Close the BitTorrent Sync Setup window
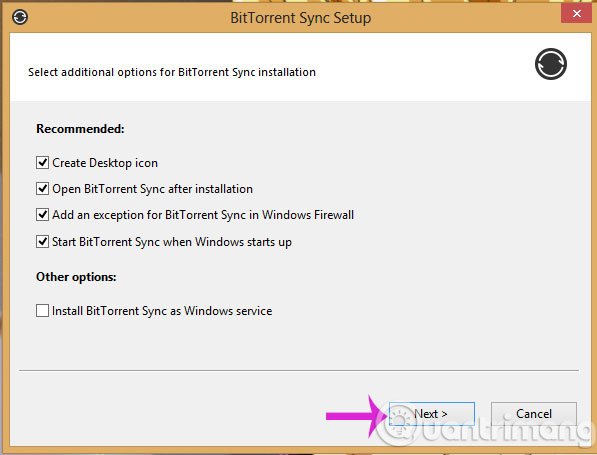Image resolution: width=597 pixels, height=455 pixels. pos(577,14)
